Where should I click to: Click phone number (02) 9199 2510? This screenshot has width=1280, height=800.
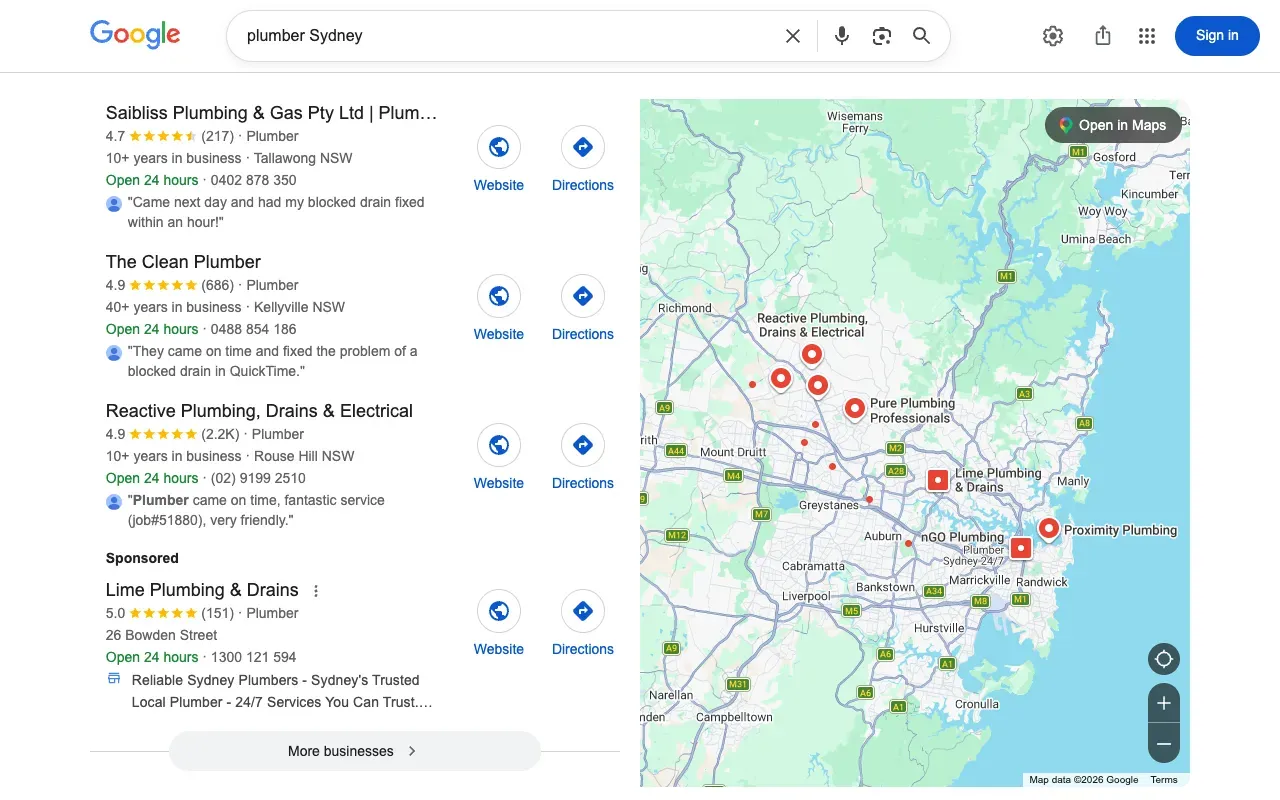(258, 478)
